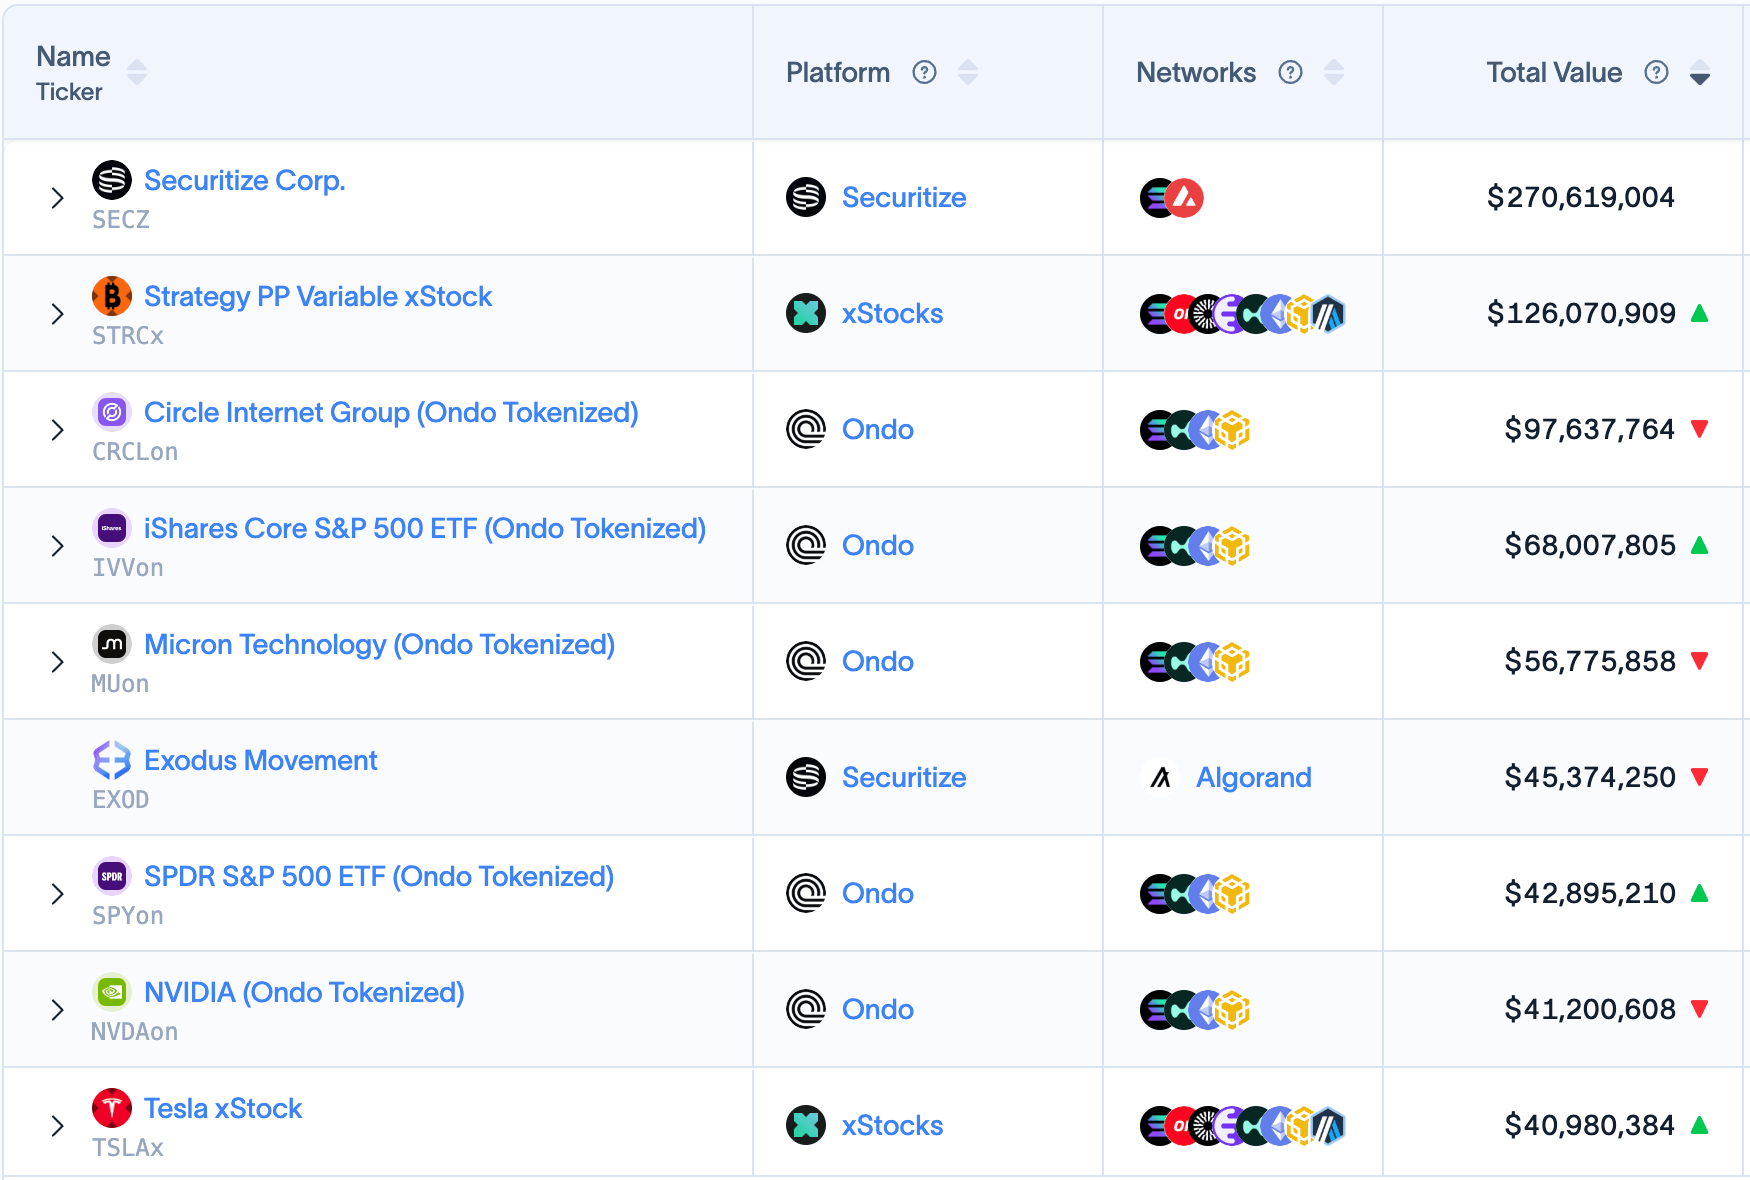Expand the iShares Core S&P 500 ETF row
Screen dimensions: 1750x1180
[x=58, y=546]
